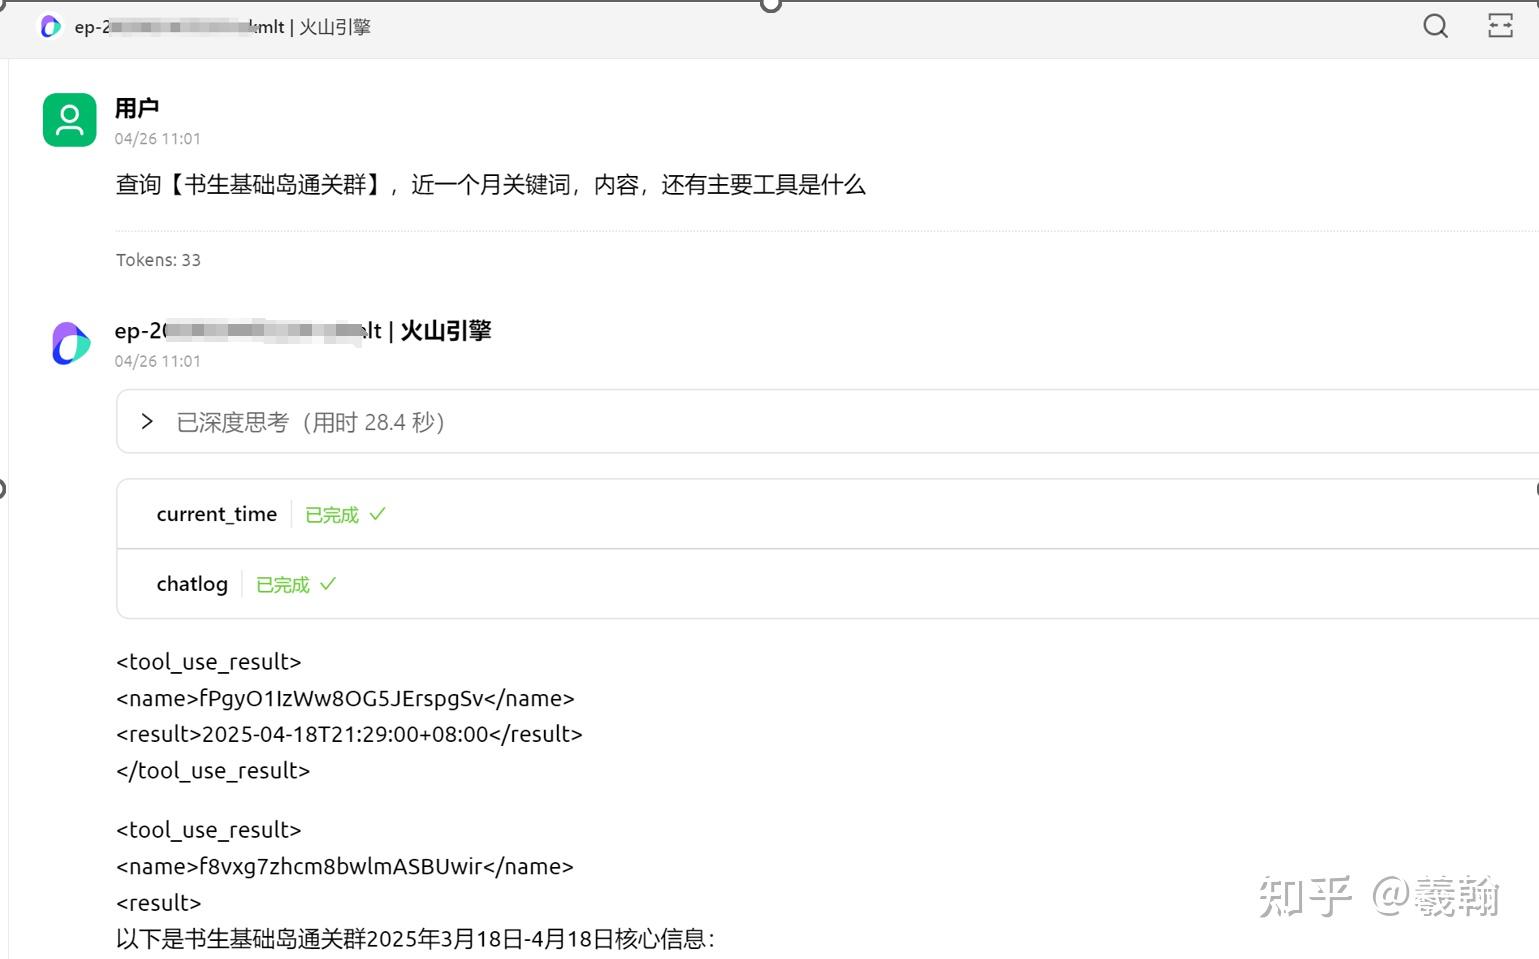Click the green checkmark beside current_time
The width and height of the screenshot is (1539, 959).
click(x=378, y=513)
